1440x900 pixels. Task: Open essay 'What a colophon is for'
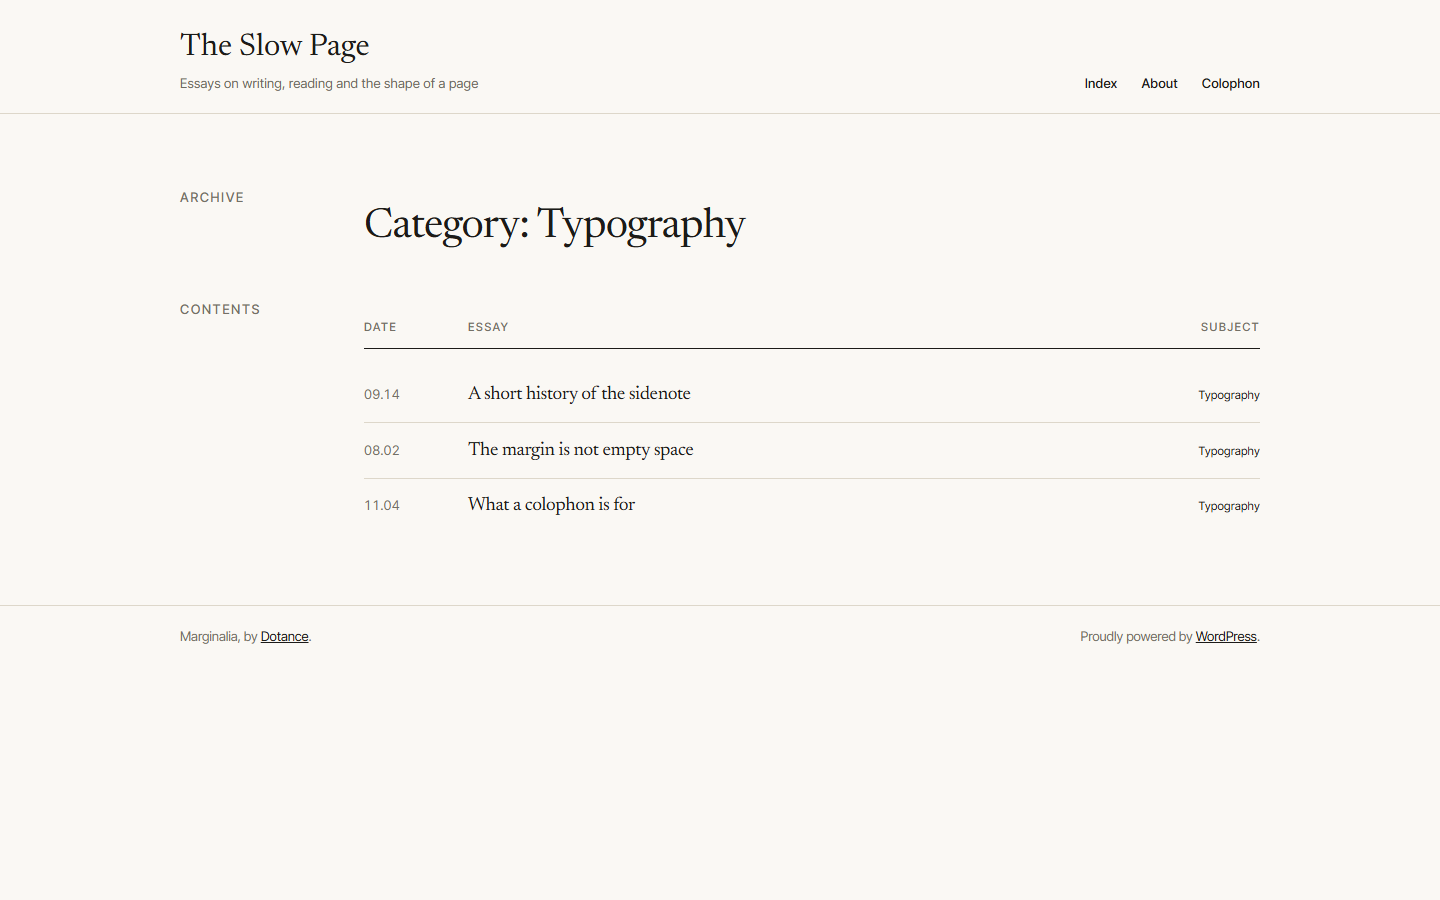pos(551,505)
